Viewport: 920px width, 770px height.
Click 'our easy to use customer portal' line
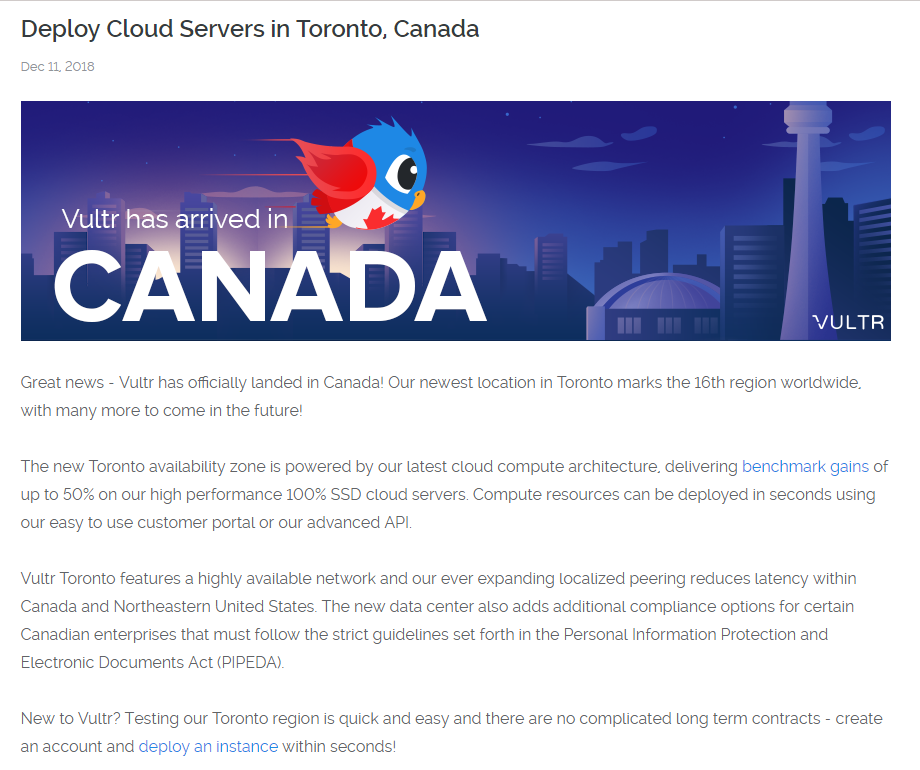pyautogui.click(x=217, y=522)
